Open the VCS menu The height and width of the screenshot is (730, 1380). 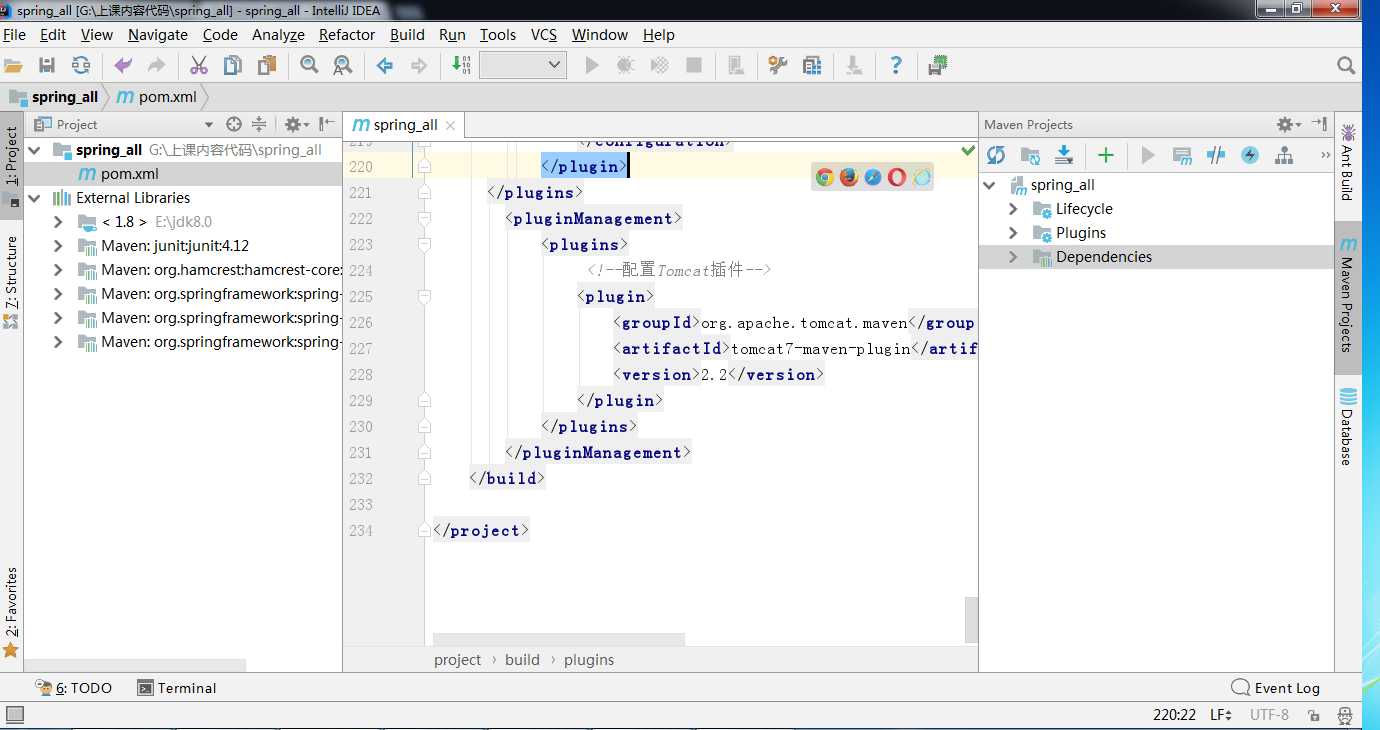coord(544,34)
